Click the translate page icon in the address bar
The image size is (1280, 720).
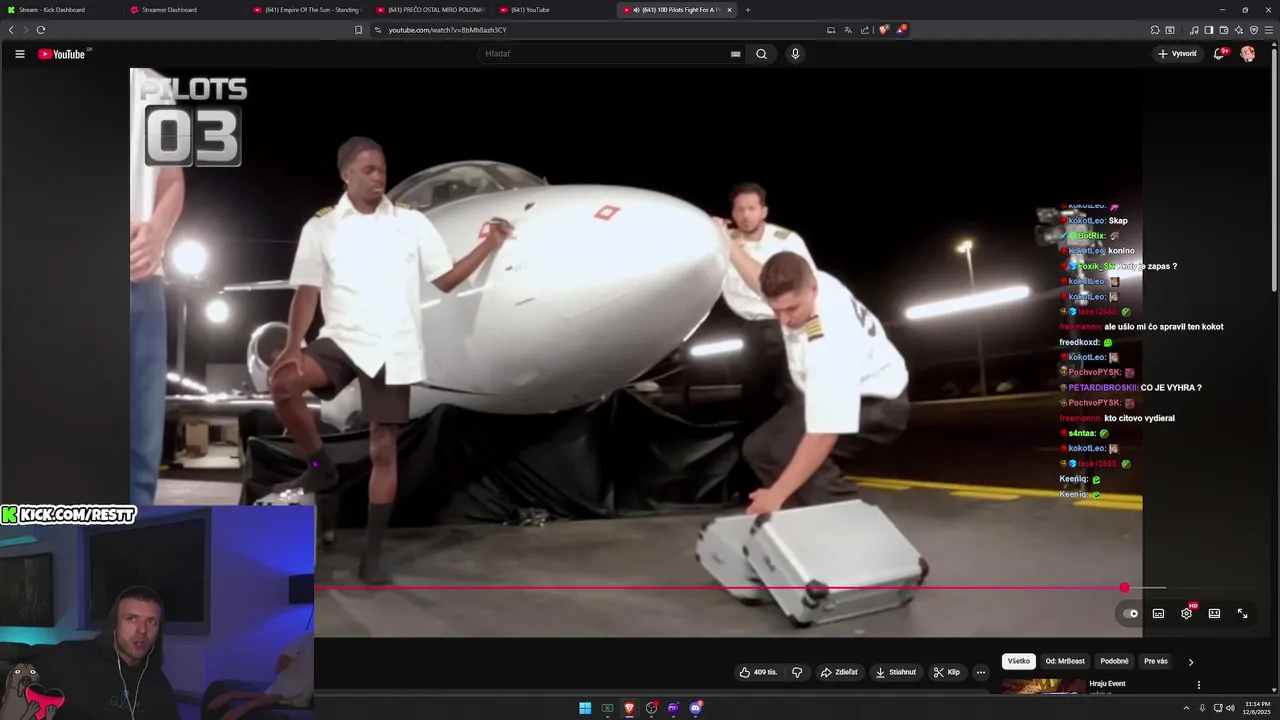[x=848, y=30]
